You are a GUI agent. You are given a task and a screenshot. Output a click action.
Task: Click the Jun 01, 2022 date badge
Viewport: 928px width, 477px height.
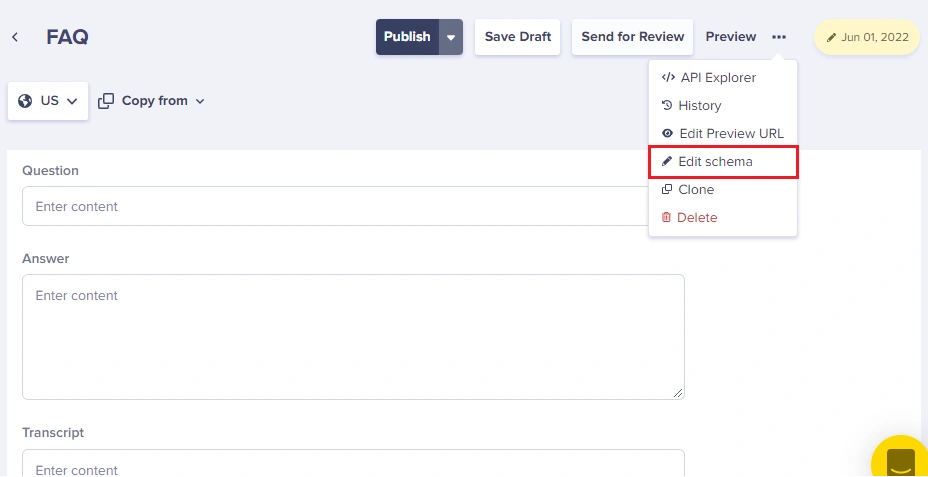tap(867, 37)
